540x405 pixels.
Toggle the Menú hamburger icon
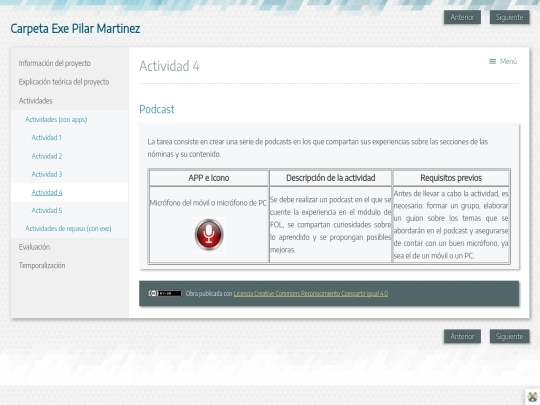tap(492, 61)
